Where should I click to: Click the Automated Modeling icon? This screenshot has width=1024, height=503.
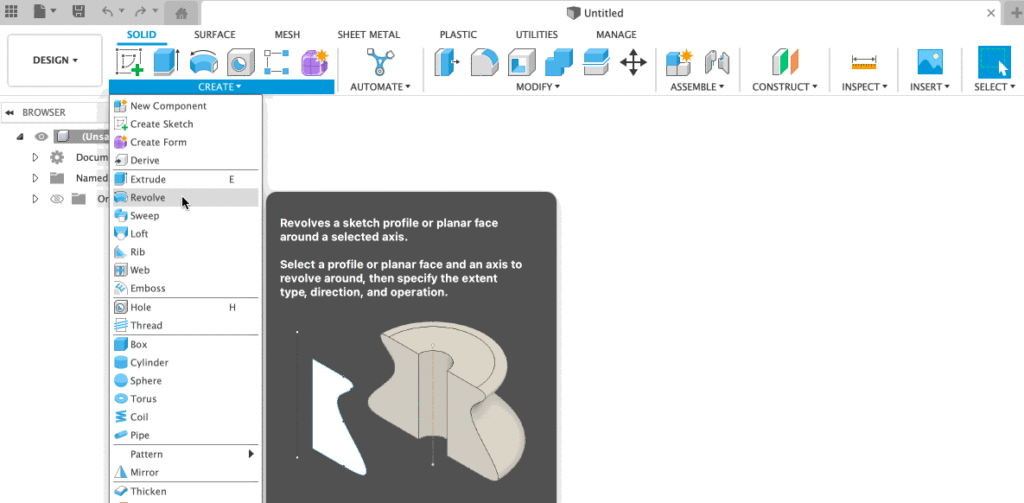[378, 62]
